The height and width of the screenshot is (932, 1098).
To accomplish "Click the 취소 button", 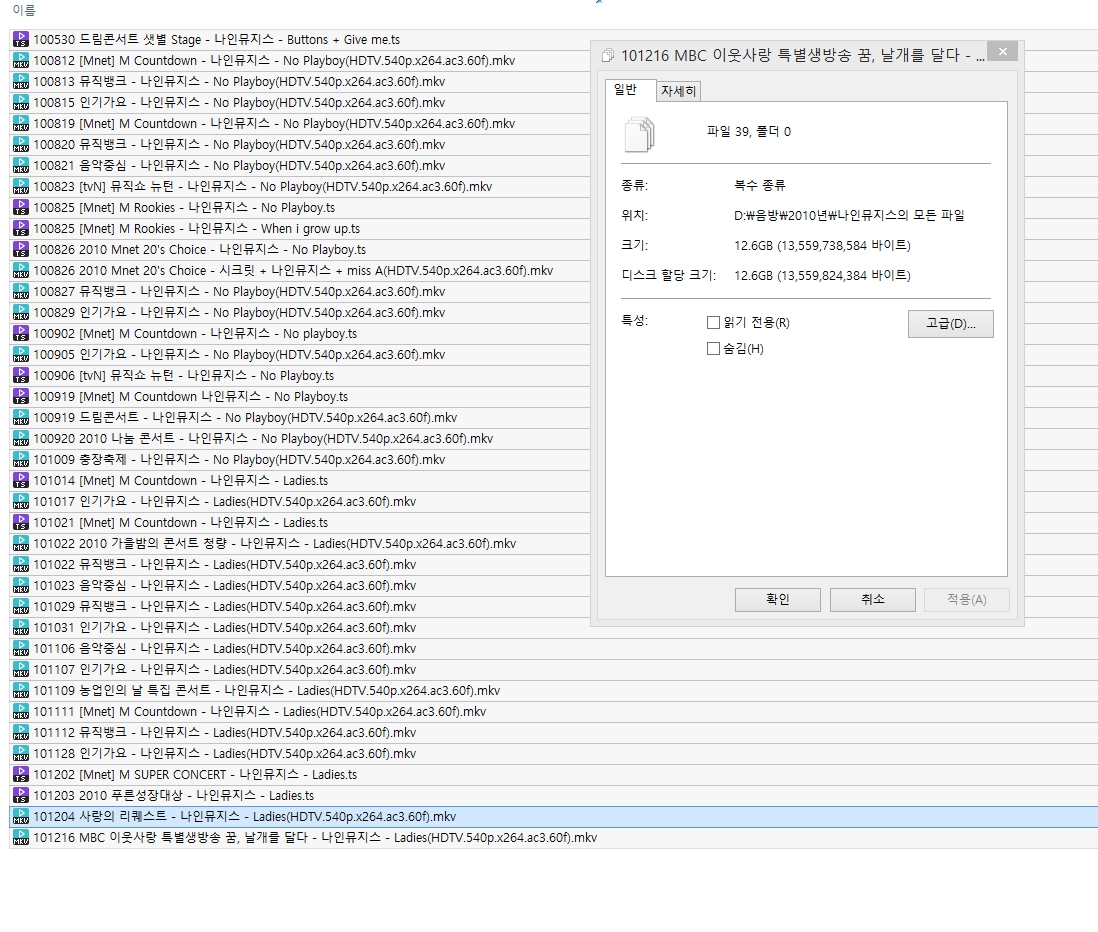I will click(x=873, y=599).
